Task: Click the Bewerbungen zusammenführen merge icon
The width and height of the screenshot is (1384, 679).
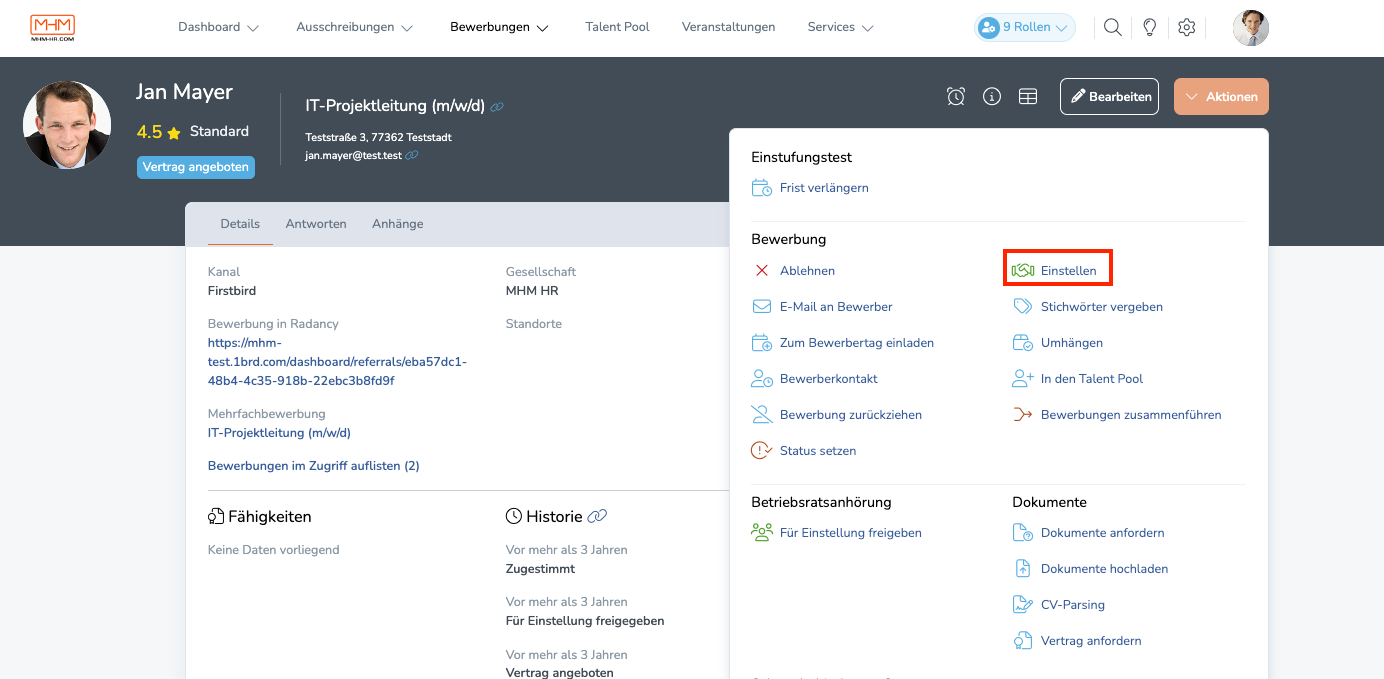Action: click(x=1022, y=415)
